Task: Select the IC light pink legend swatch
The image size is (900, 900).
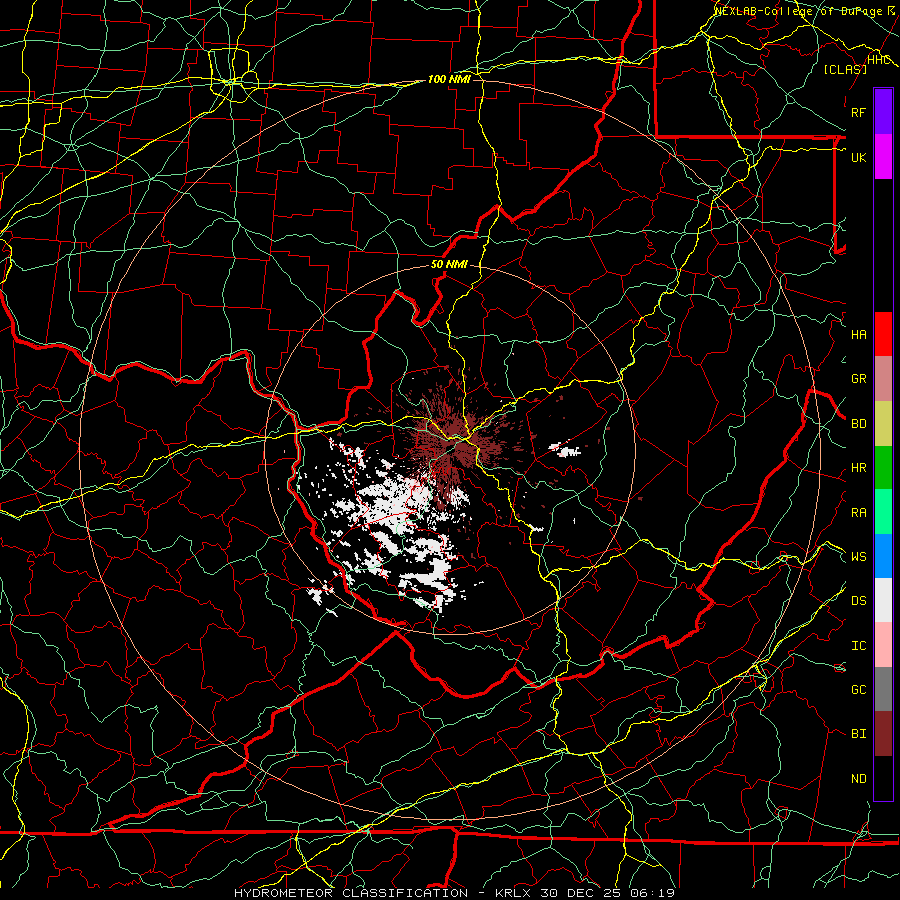Action: [883, 645]
